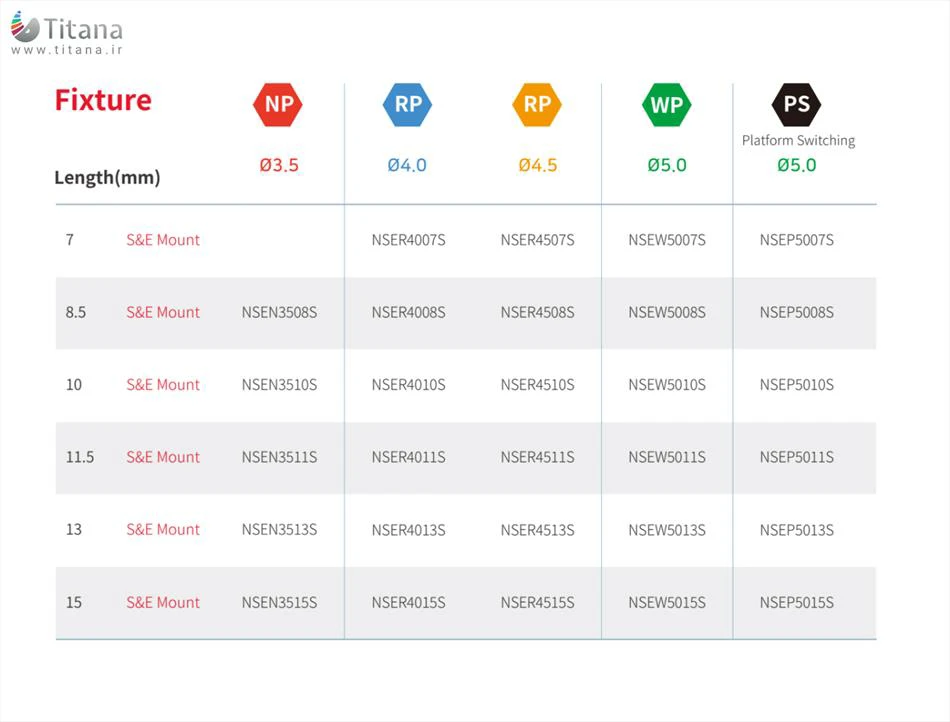
Task: Select product code NSEP5007S
Action: coord(796,240)
